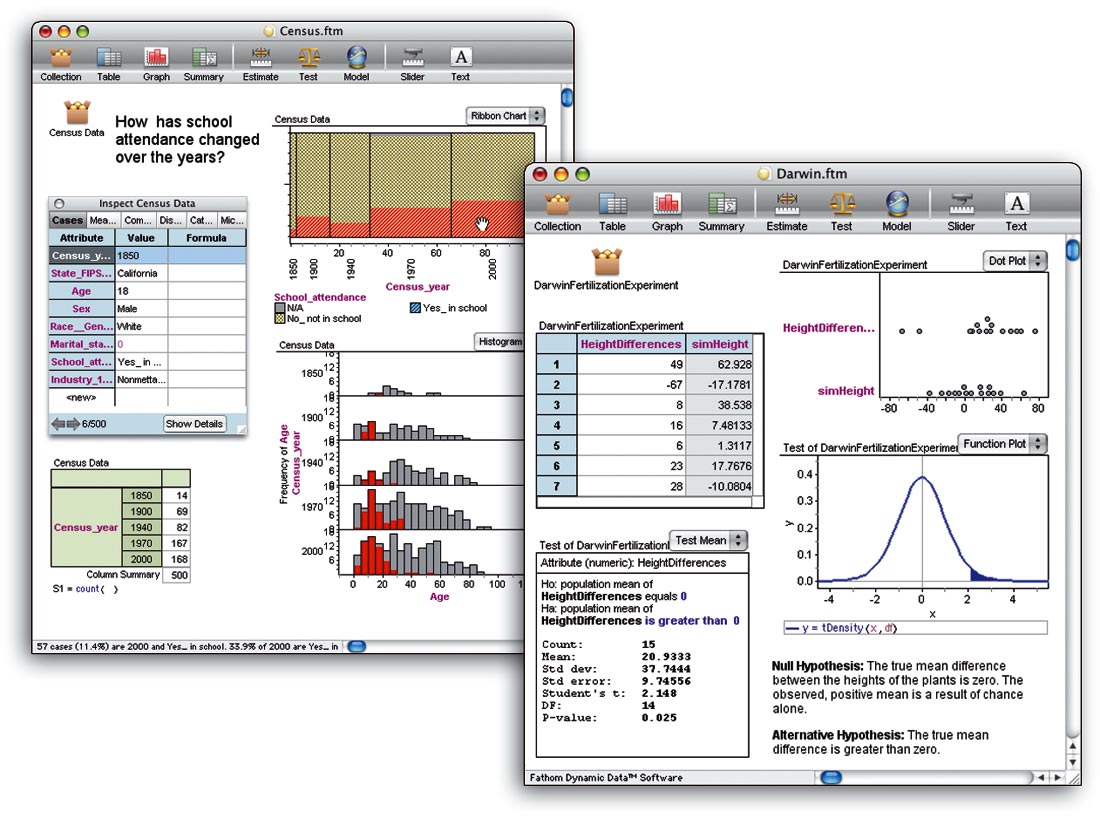This screenshot has height=825, width=1100.
Task: Click the tDensity function formula field
Action: [x=914, y=627]
